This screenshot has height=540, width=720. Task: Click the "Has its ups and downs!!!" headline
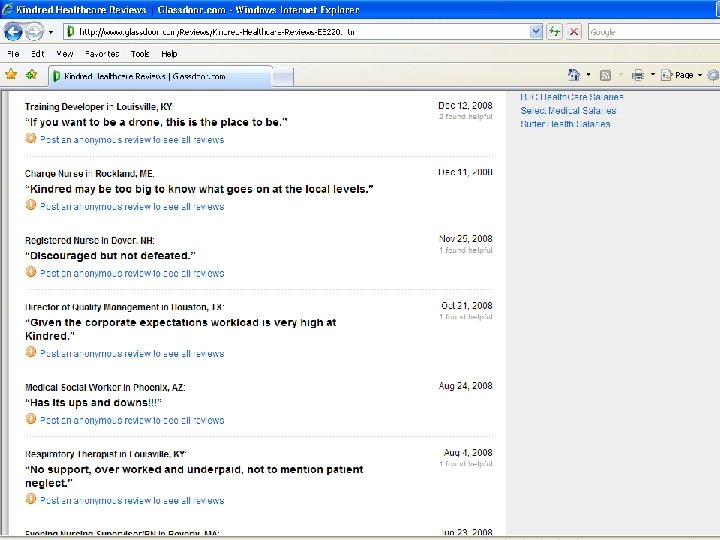pos(93,403)
